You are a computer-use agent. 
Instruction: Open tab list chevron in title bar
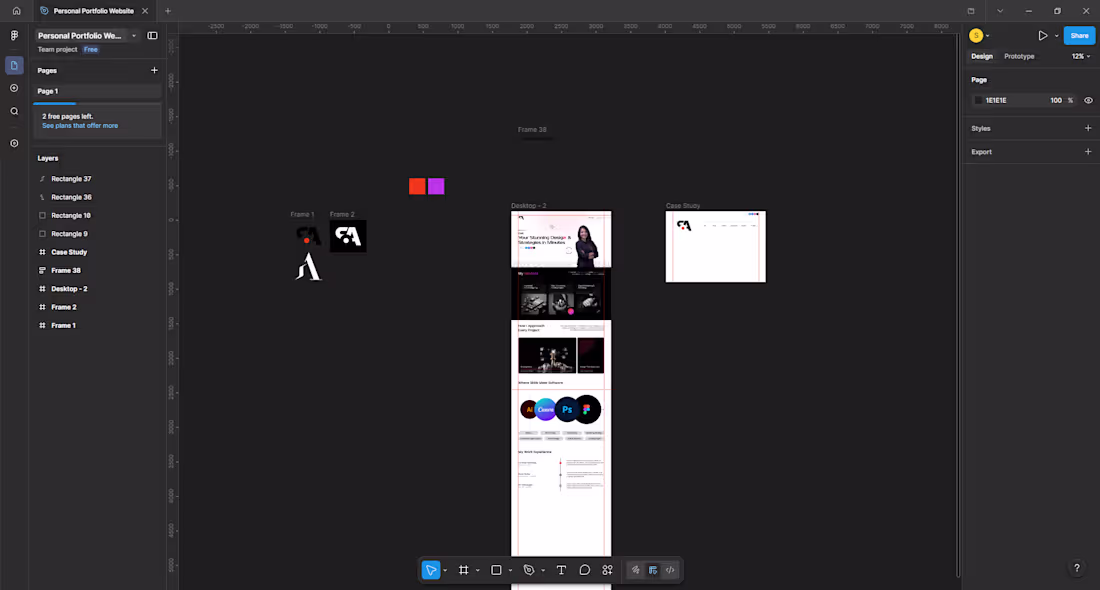tap(1000, 11)
